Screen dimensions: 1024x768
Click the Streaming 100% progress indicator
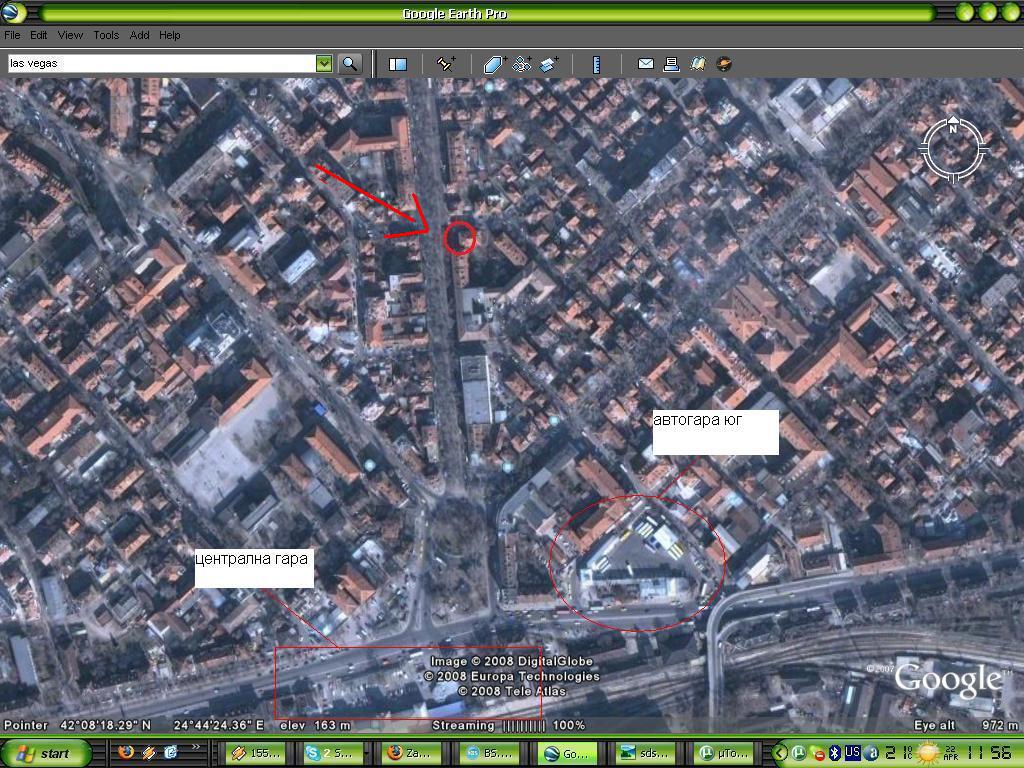pyautogui.click(x=509, y=725)
